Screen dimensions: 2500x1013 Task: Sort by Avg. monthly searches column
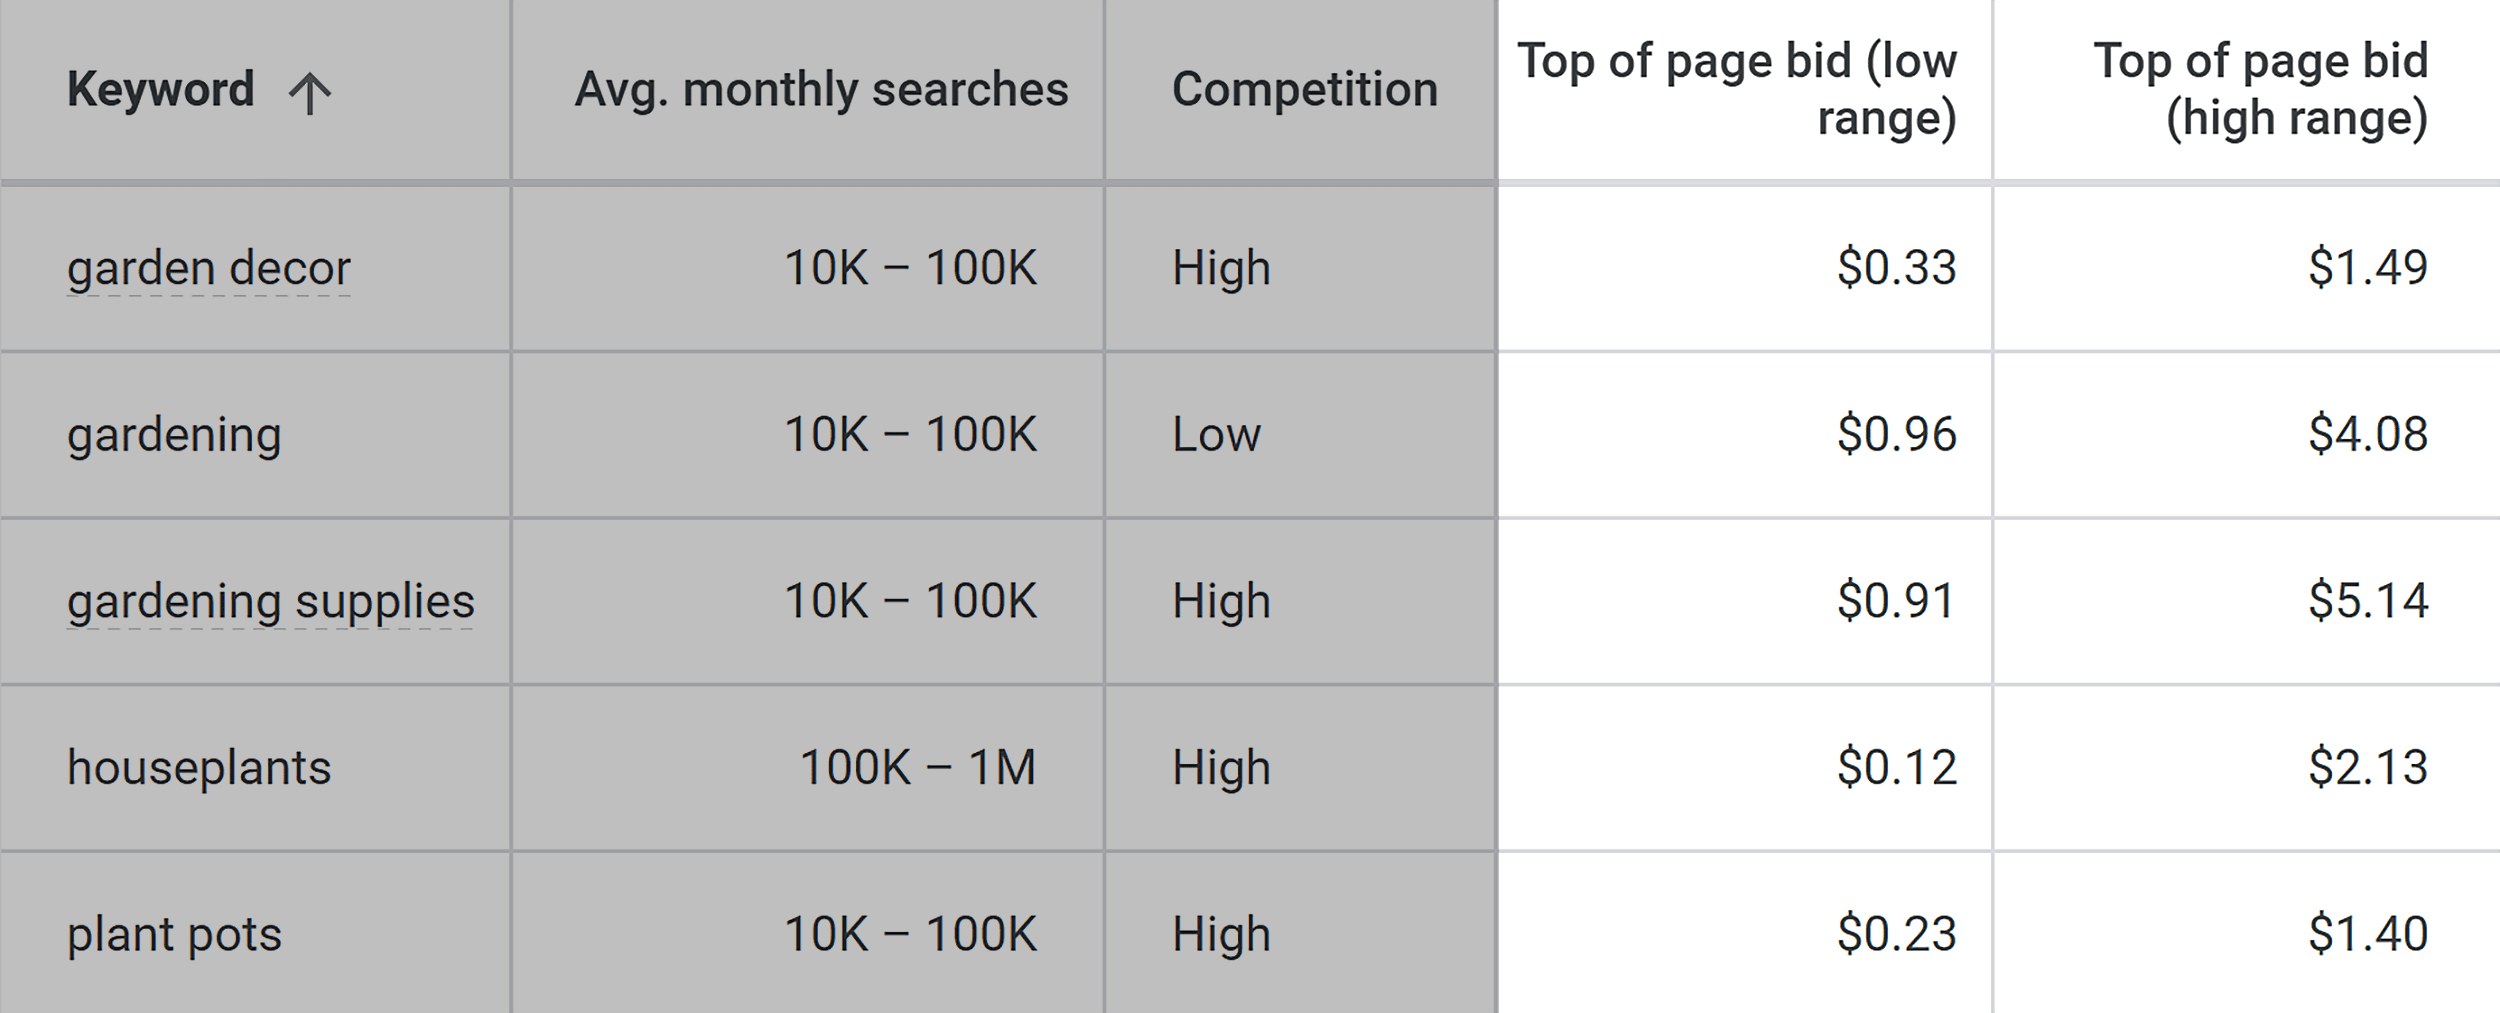(x=823, y=91)
